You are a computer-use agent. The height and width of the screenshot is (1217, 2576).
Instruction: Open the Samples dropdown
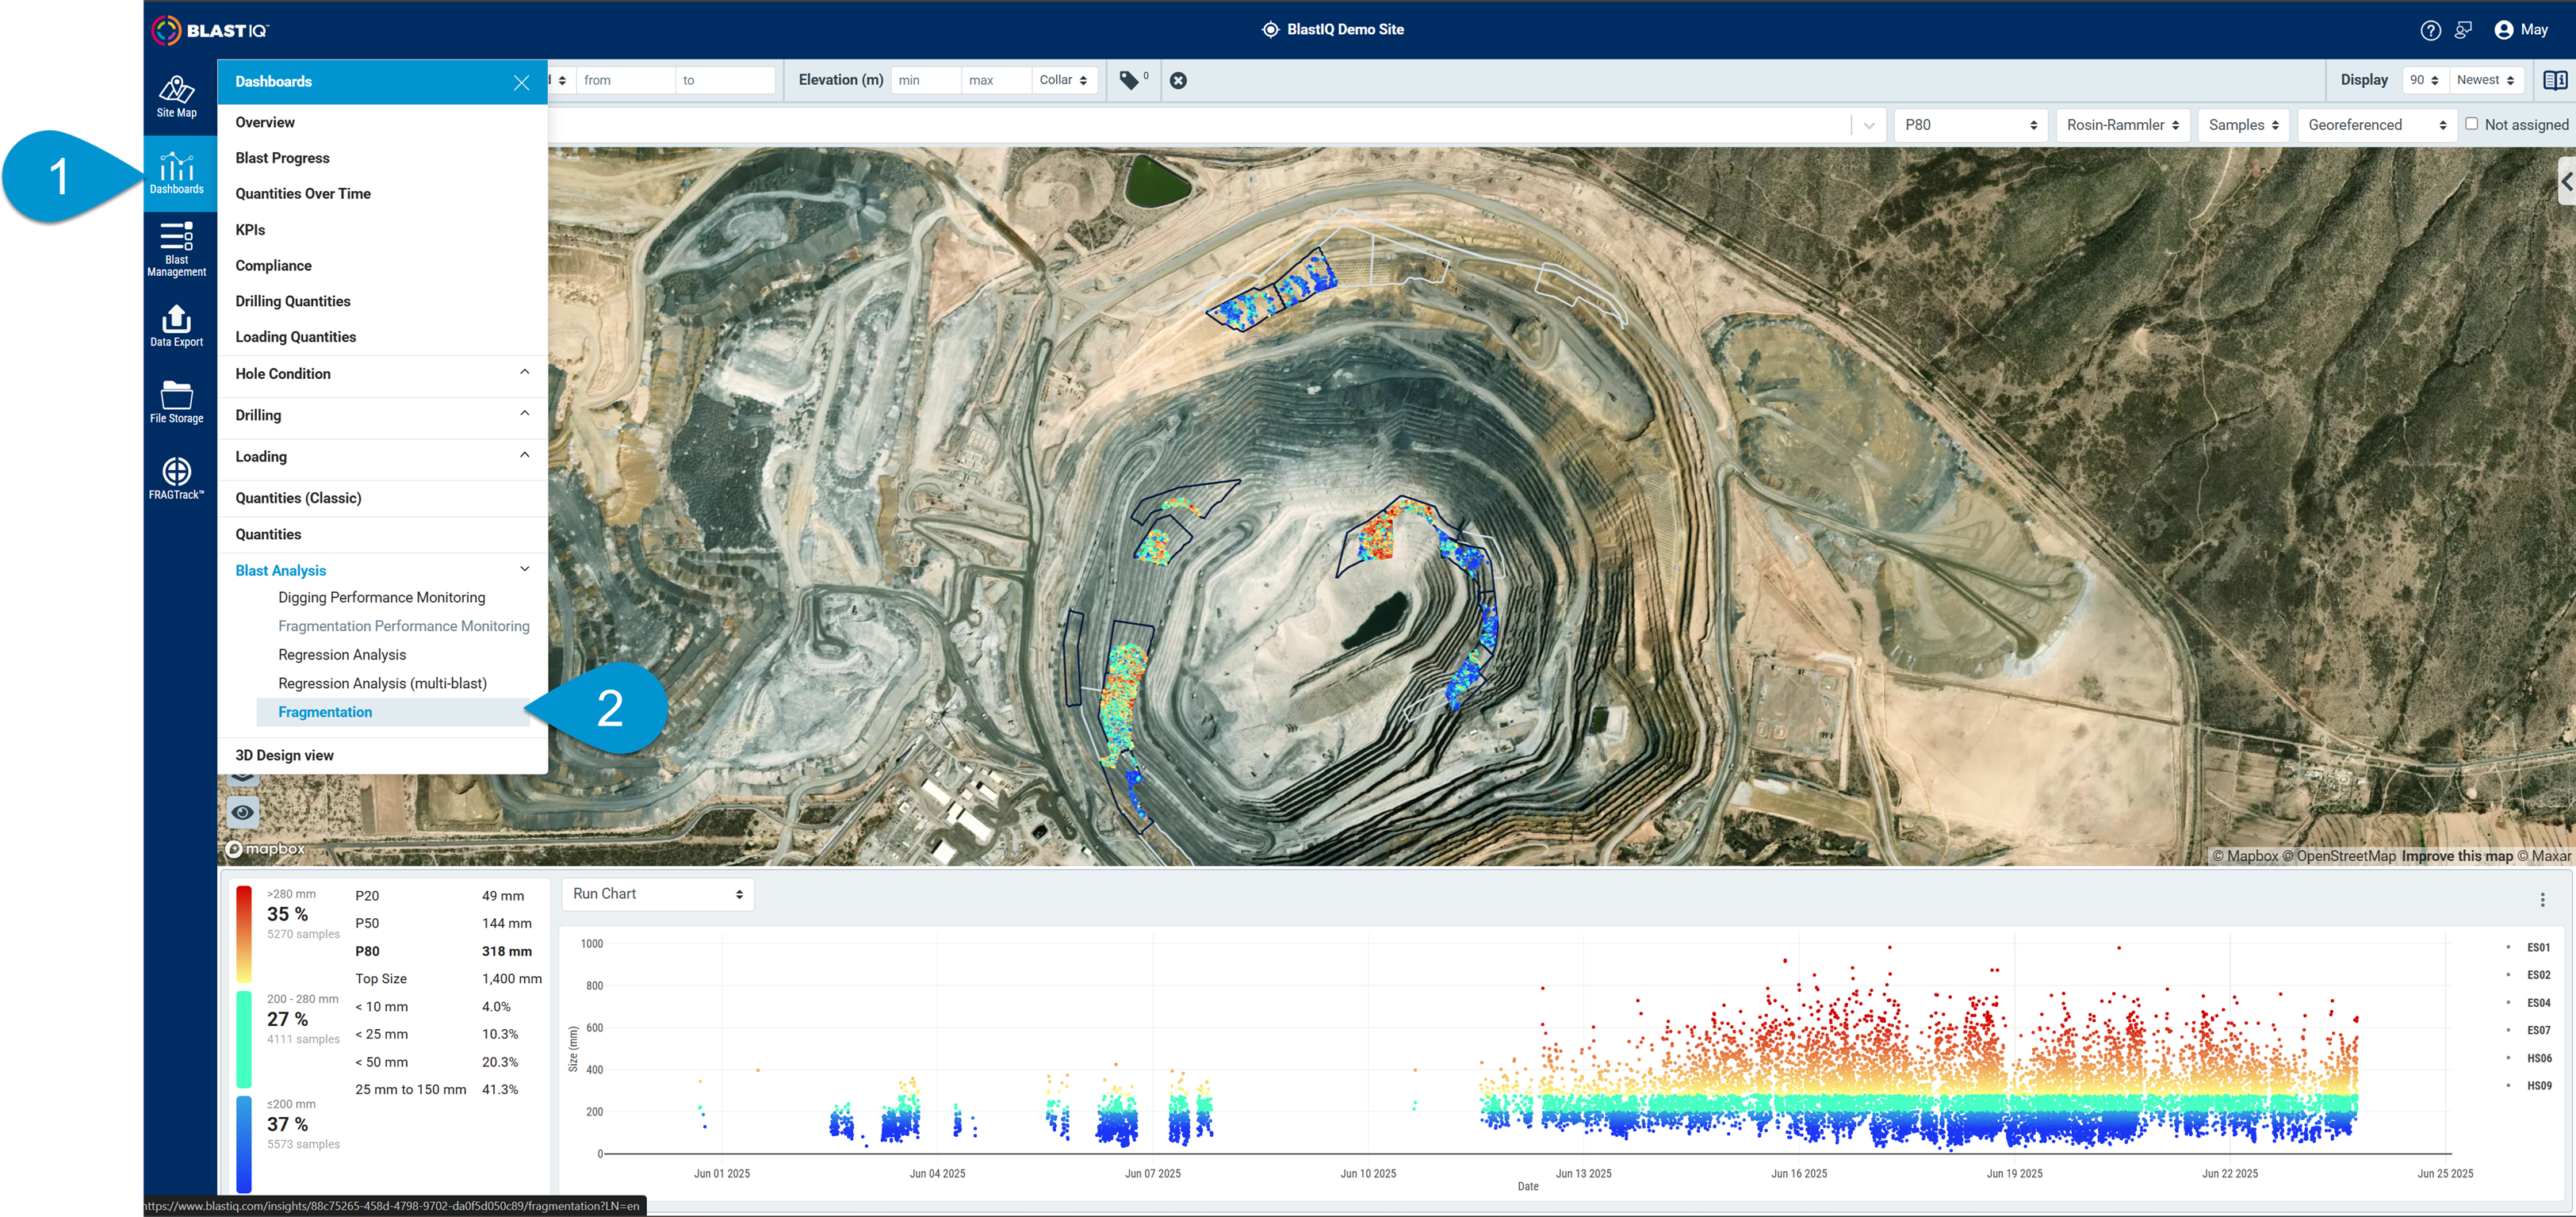2243,125
